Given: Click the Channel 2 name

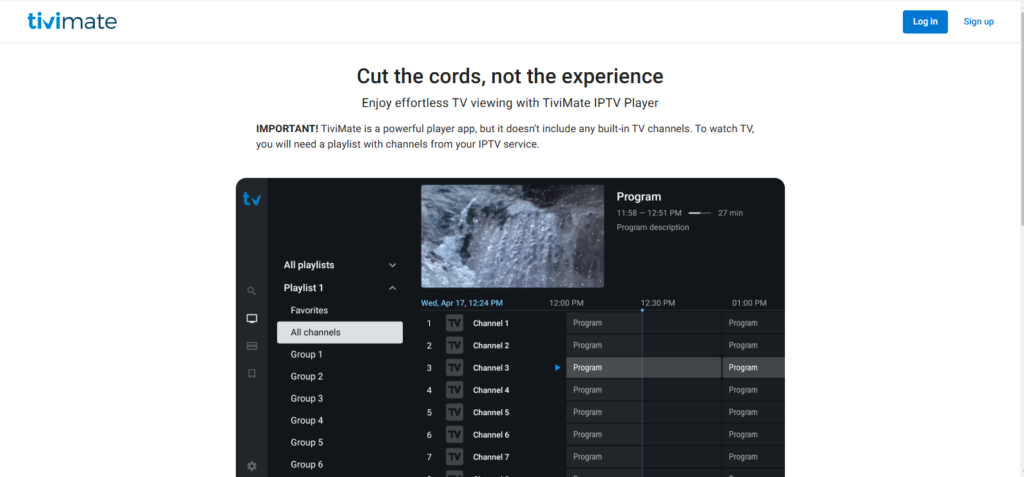Looking at the screenshot, I should [490, 345].
